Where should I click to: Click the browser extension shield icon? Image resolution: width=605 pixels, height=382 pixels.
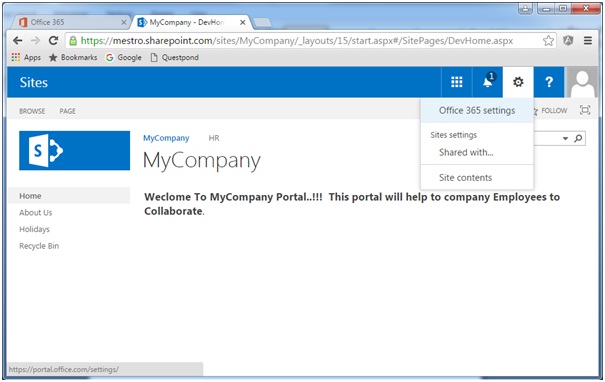(568, 40)
